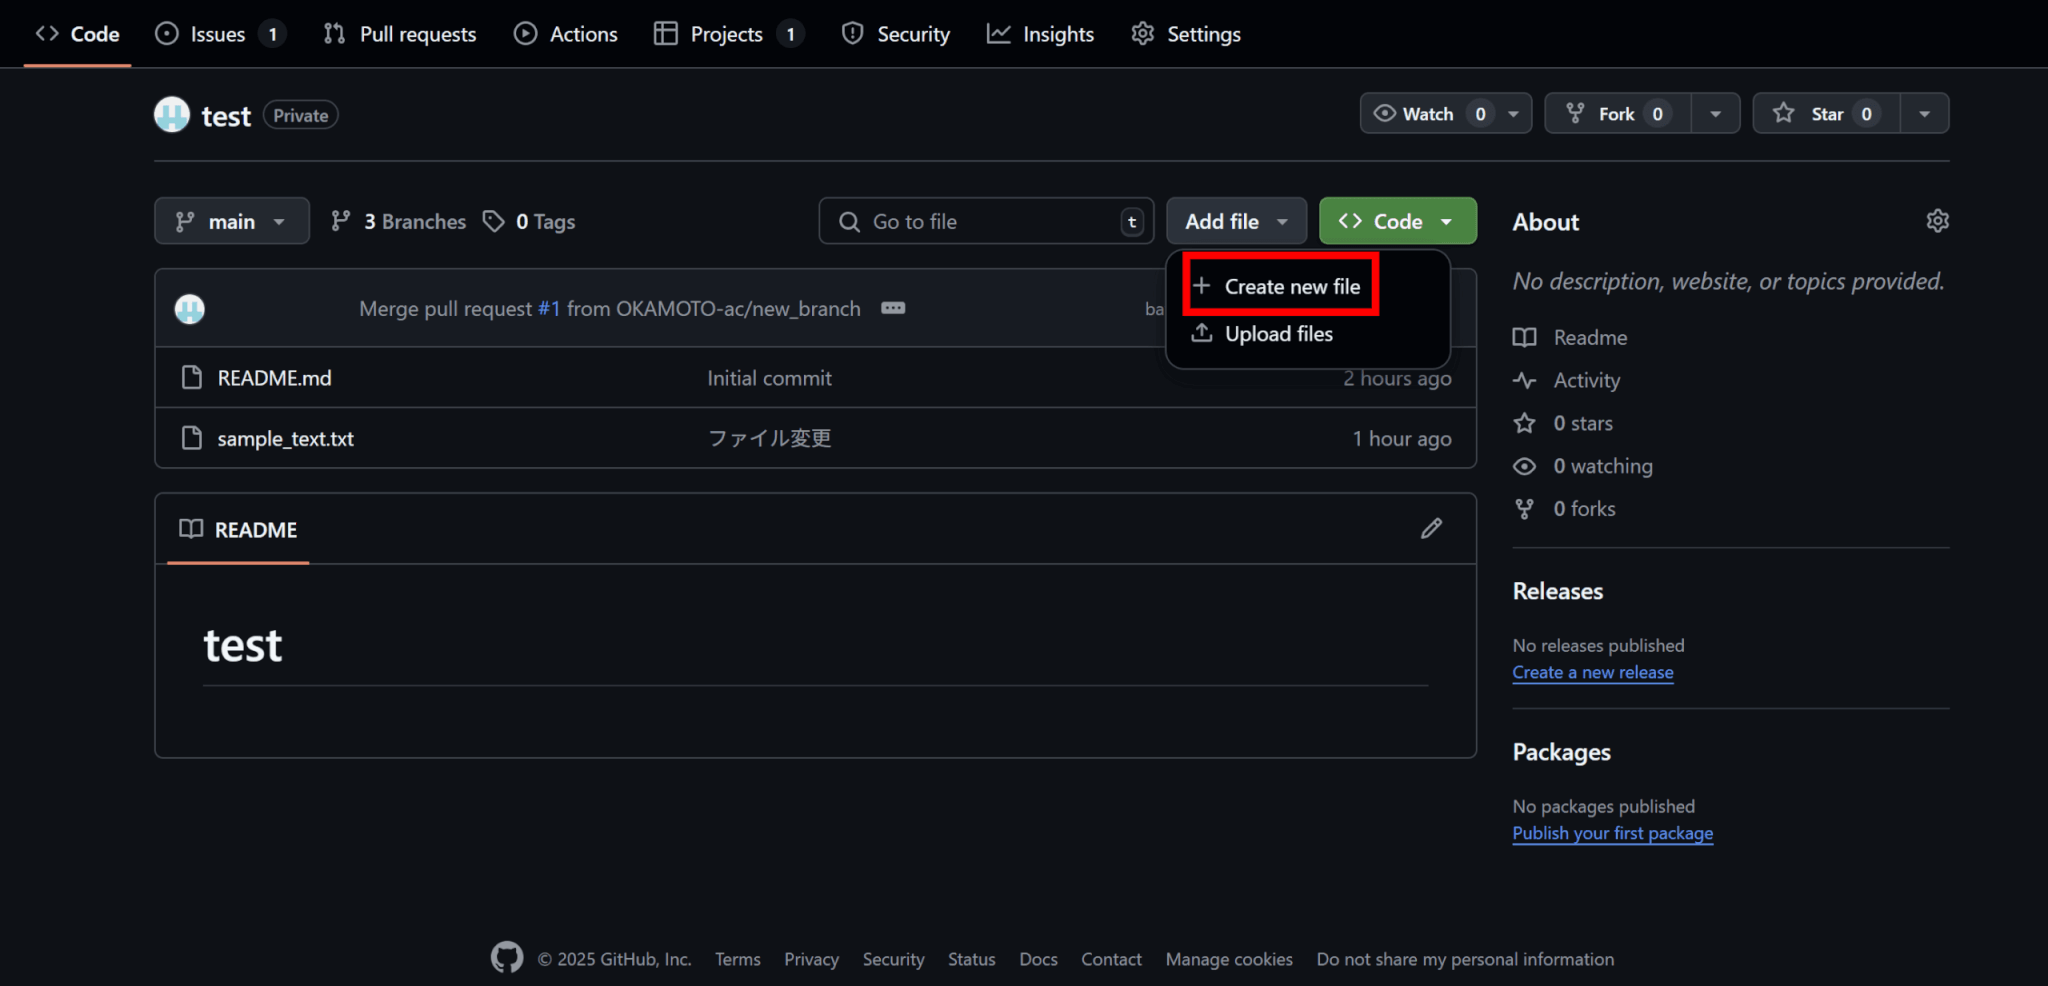Edit README with pencil icon
This screenshot has height=986, width=2048.
(1431, 528)
